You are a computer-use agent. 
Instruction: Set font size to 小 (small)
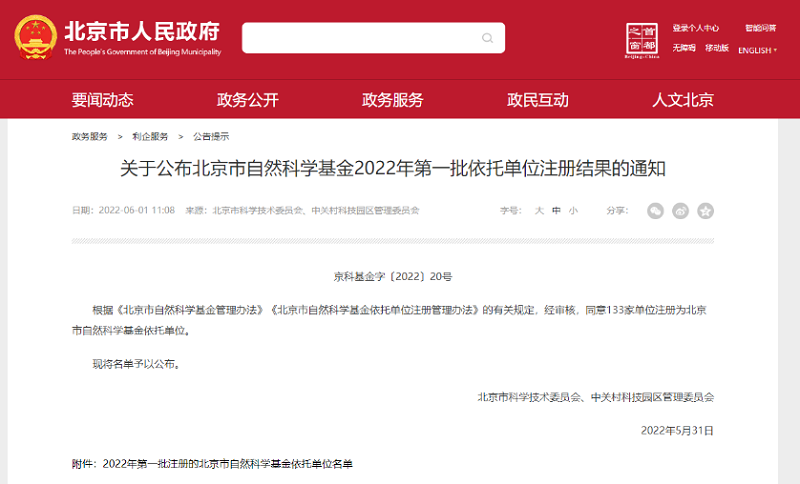573,211
